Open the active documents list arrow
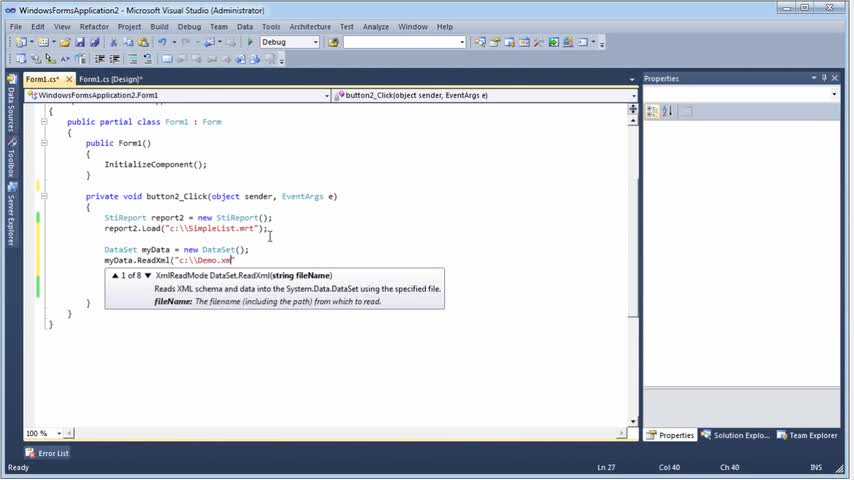The image size is (854, 480). coord(632,80)
